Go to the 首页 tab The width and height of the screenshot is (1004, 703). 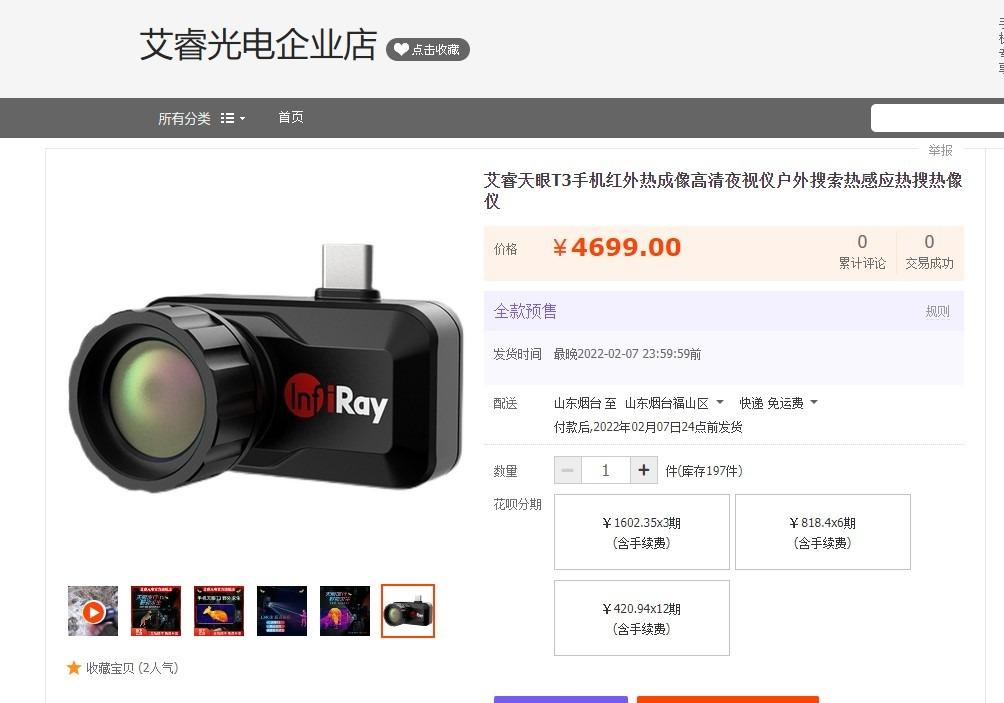[x=291, y=117]
